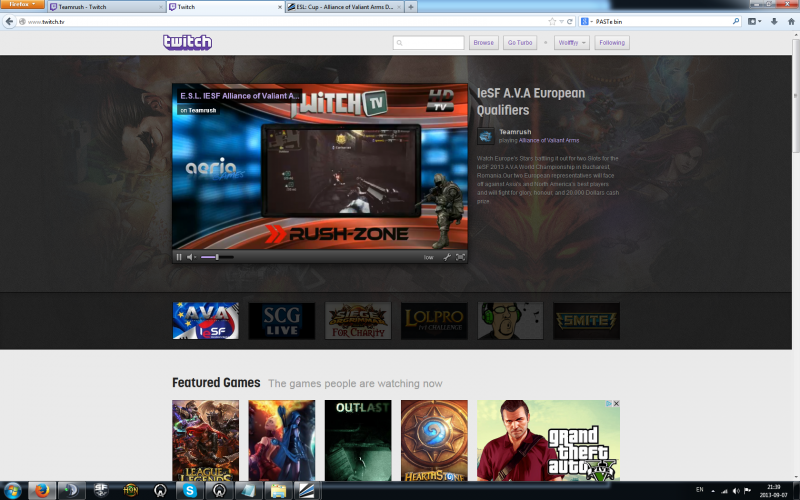The height and width of the screenshot is (500, 800).
Task: Close the GTA V ad with X
Action: [x=616, y=404]
